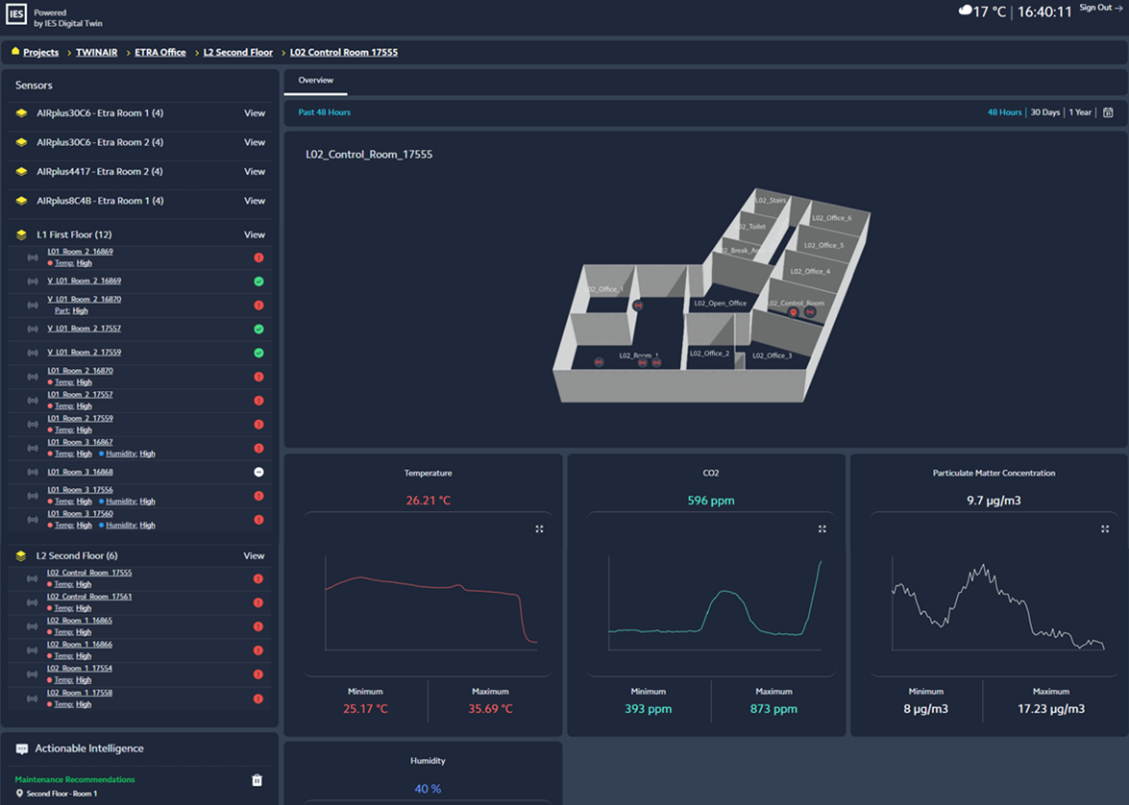Image resolution: width=1129 pixels, height=805 pixels.
Task: Click the Actionable Intelligence chat icon
Action: pos(22,749)
